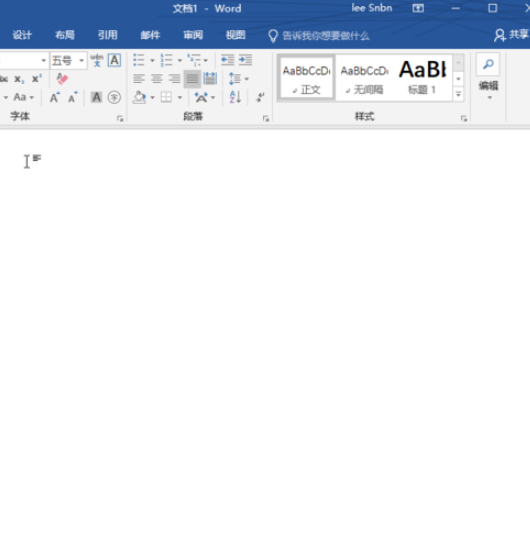Apply strikethrough formatting (abc icon)
This screenshot has width=530, height=541.
tap(3, 79)
